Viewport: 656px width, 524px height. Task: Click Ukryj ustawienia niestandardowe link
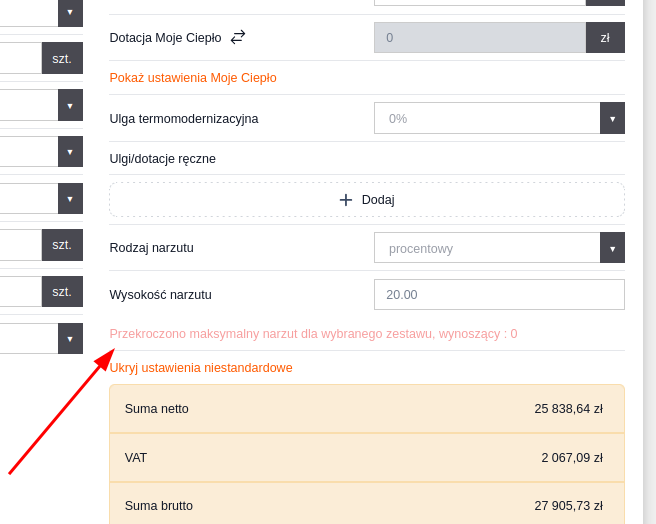(201, 368)
